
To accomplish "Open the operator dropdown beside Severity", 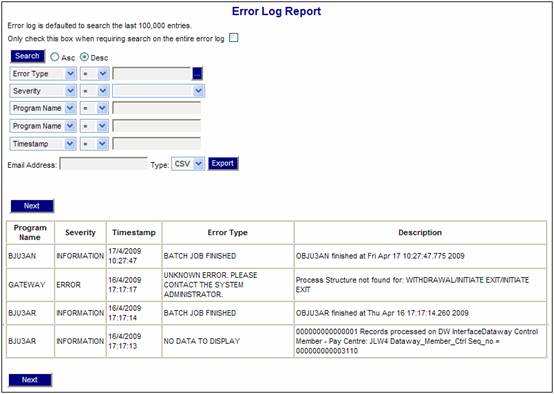I will point(94,91).
